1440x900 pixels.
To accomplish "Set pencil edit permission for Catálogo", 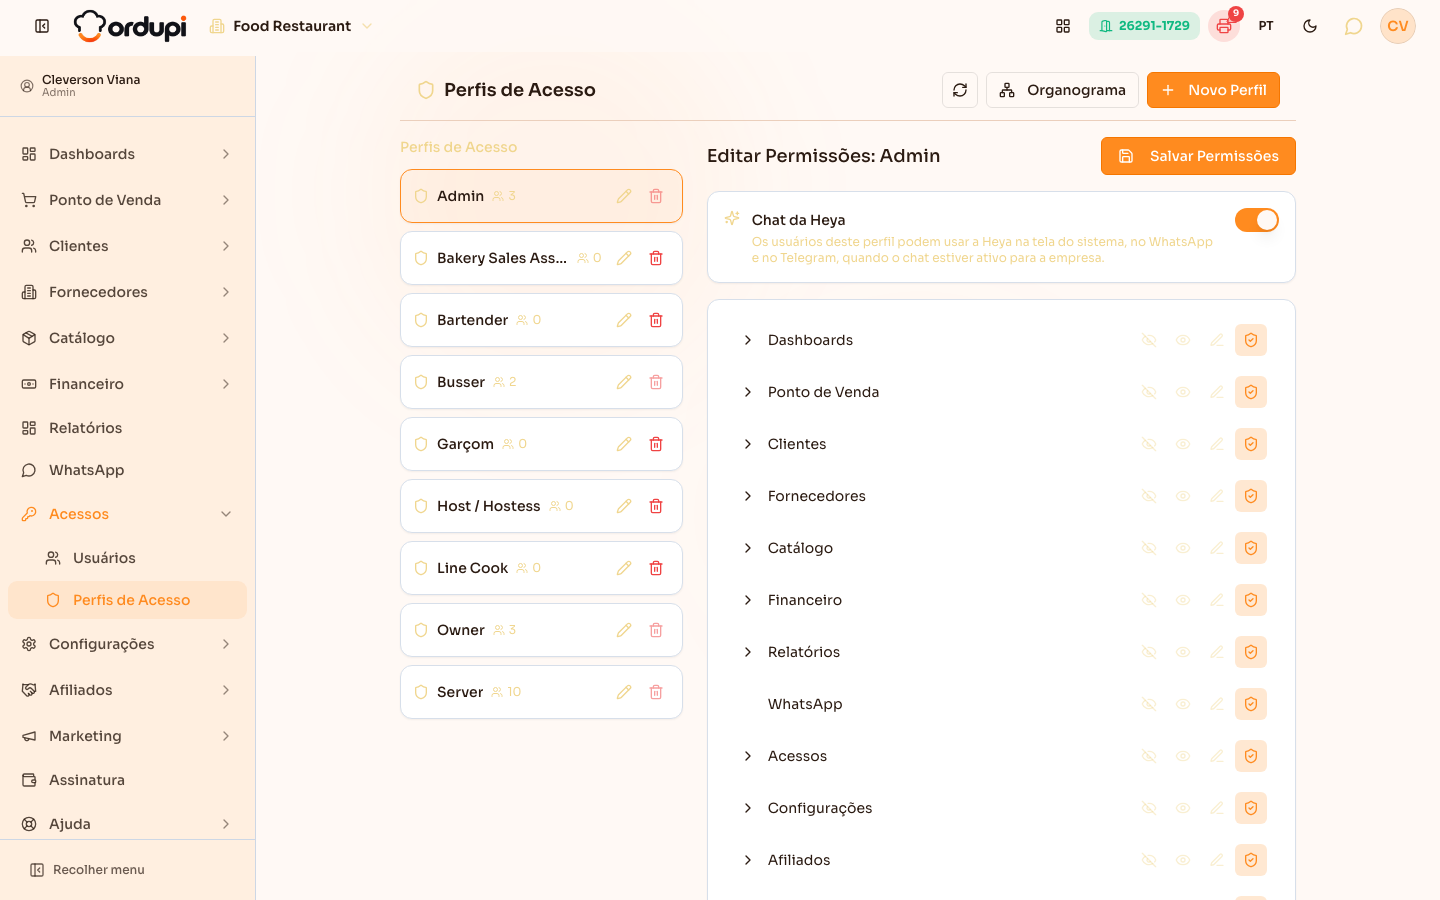I will click(1217, 548).
